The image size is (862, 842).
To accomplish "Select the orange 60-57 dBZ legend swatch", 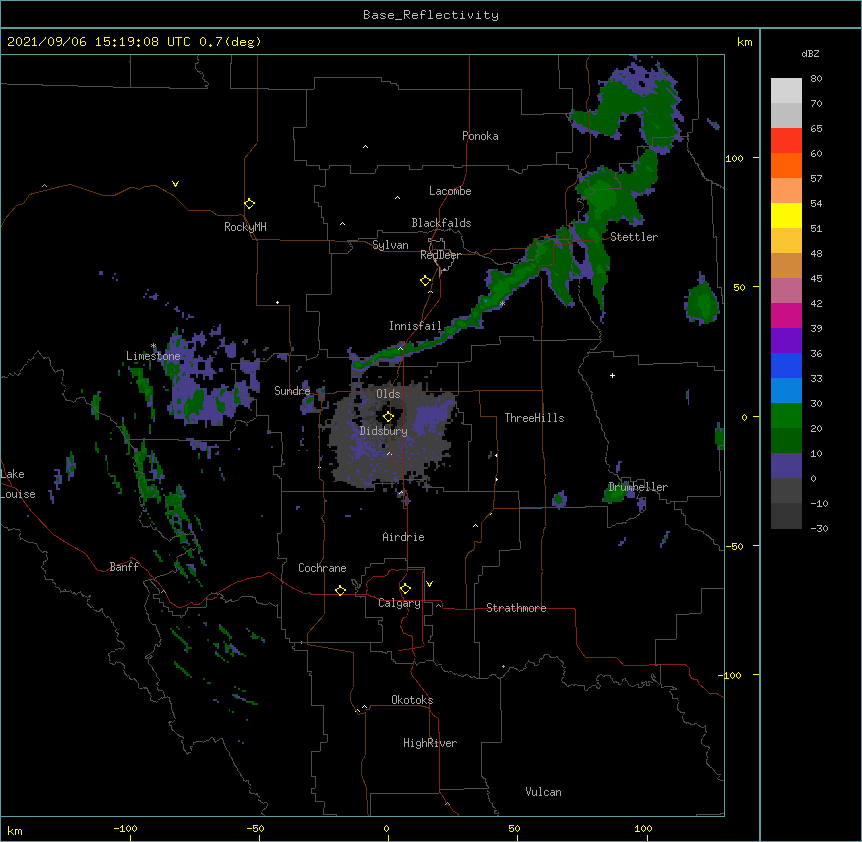I will (786, 165).
